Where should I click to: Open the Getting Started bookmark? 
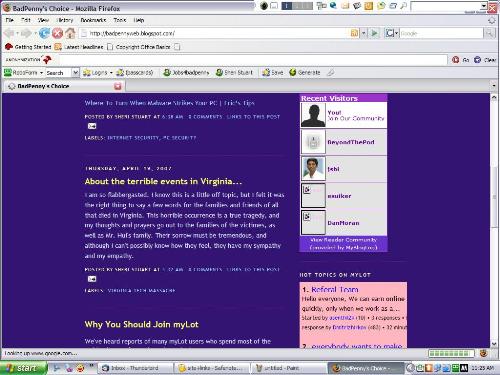(28, 47)
